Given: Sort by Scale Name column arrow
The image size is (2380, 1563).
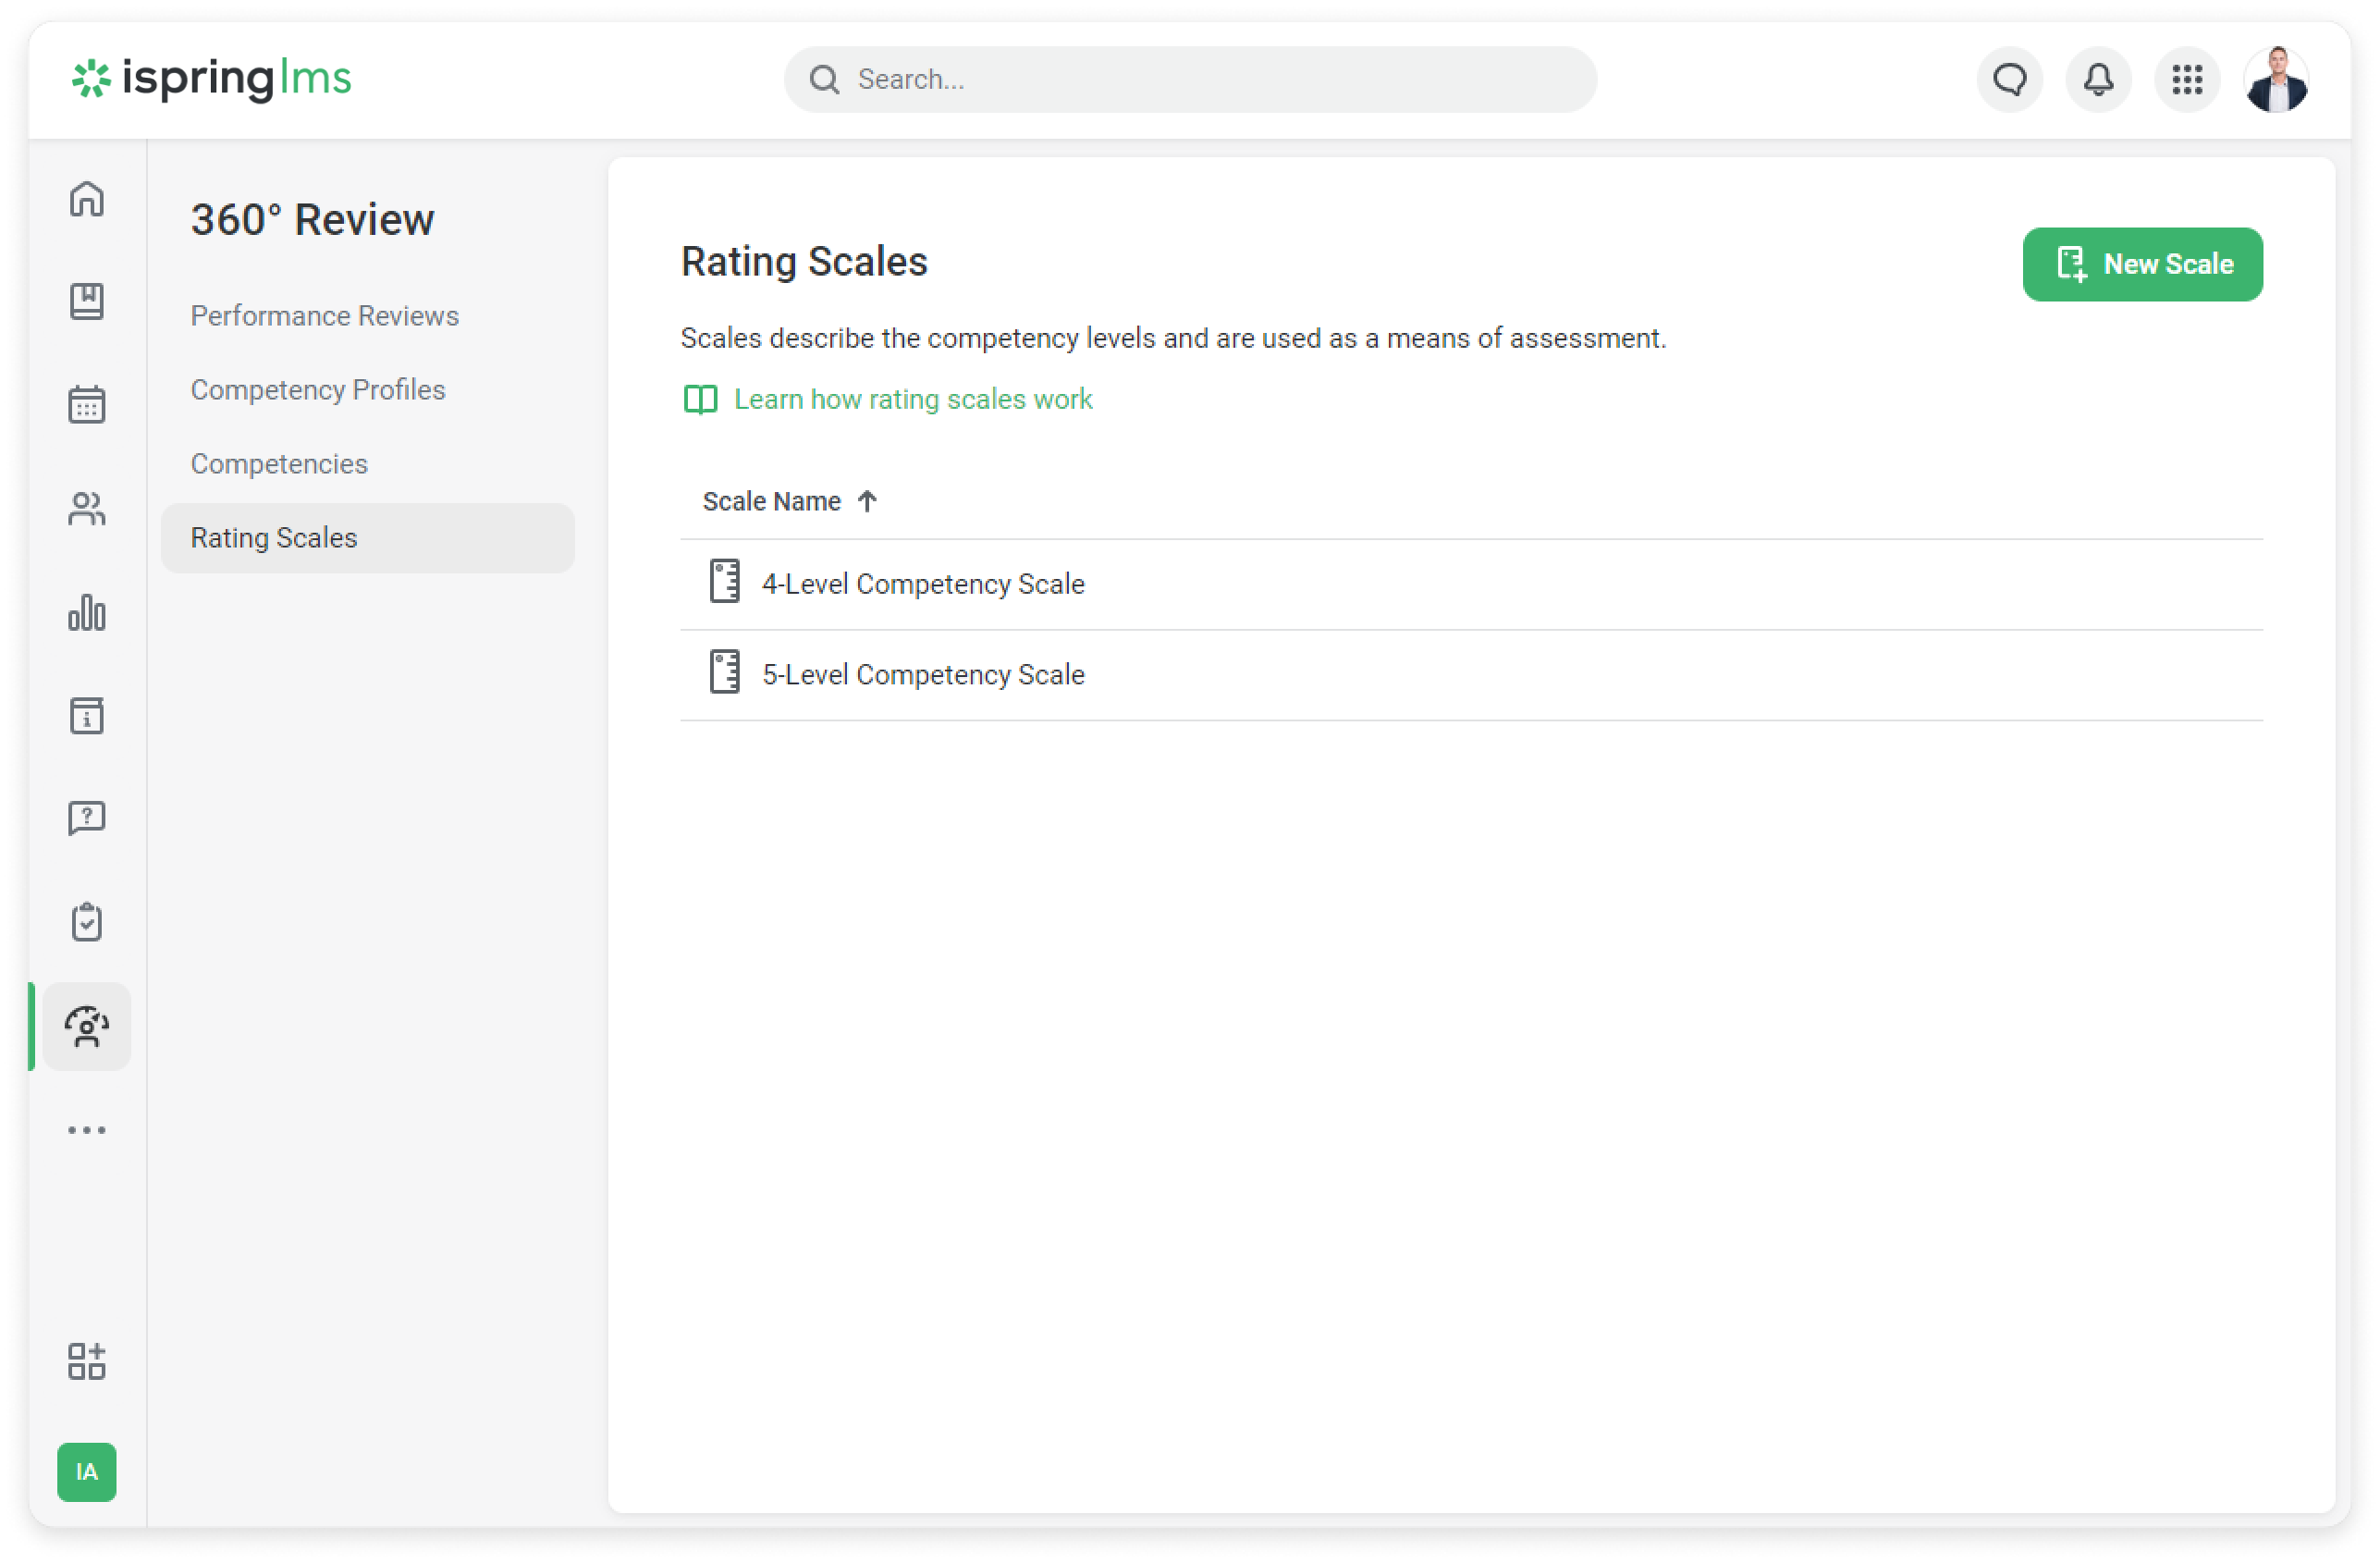Looking at the screenshot, I should (867, 501).
